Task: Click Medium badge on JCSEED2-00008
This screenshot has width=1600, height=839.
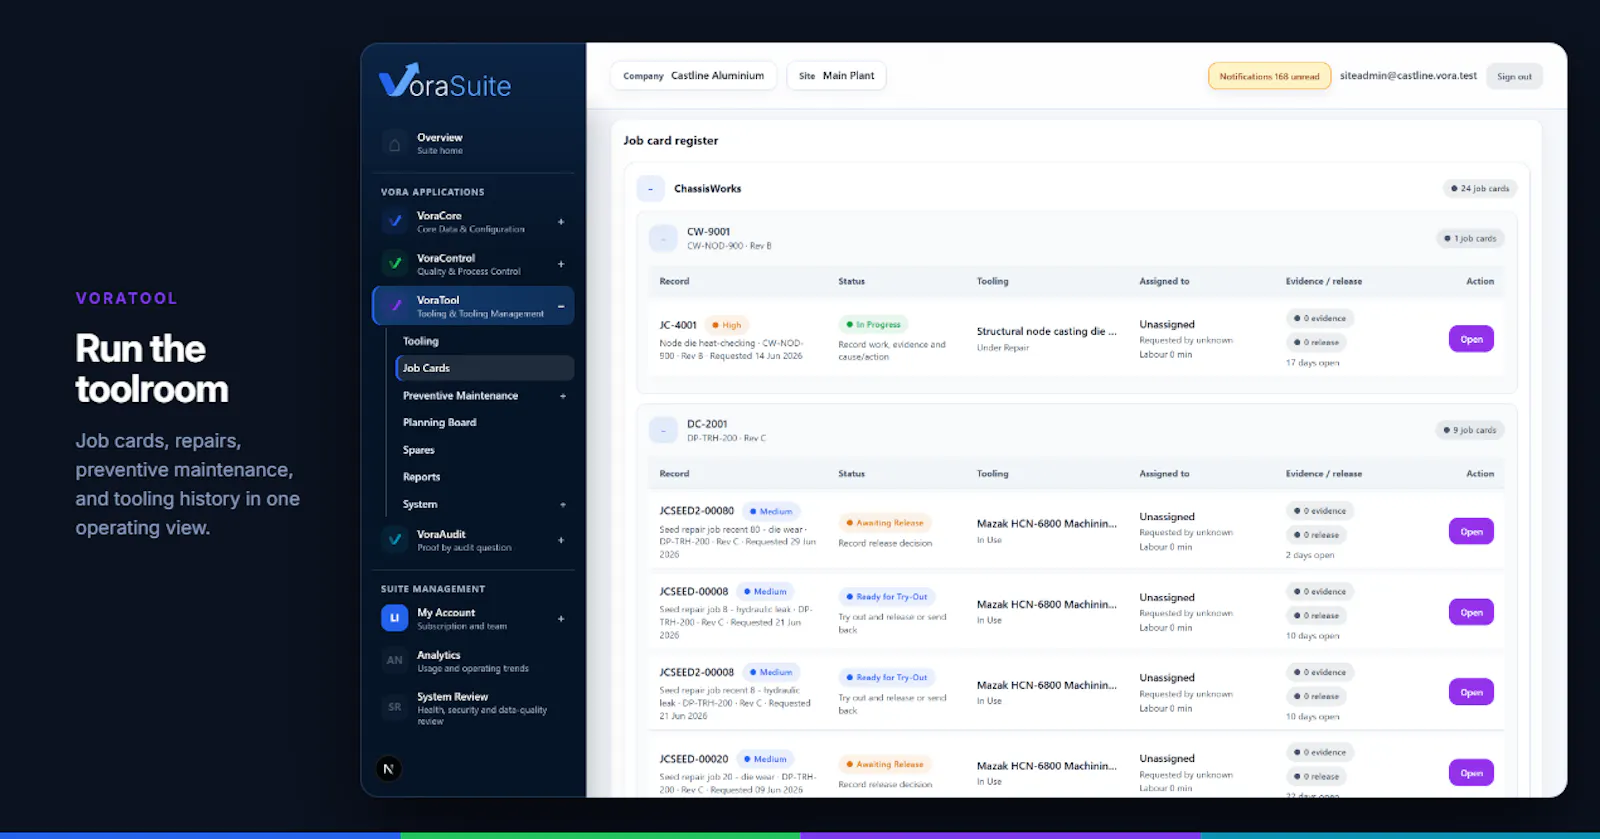Action: (x=770, y=672)
